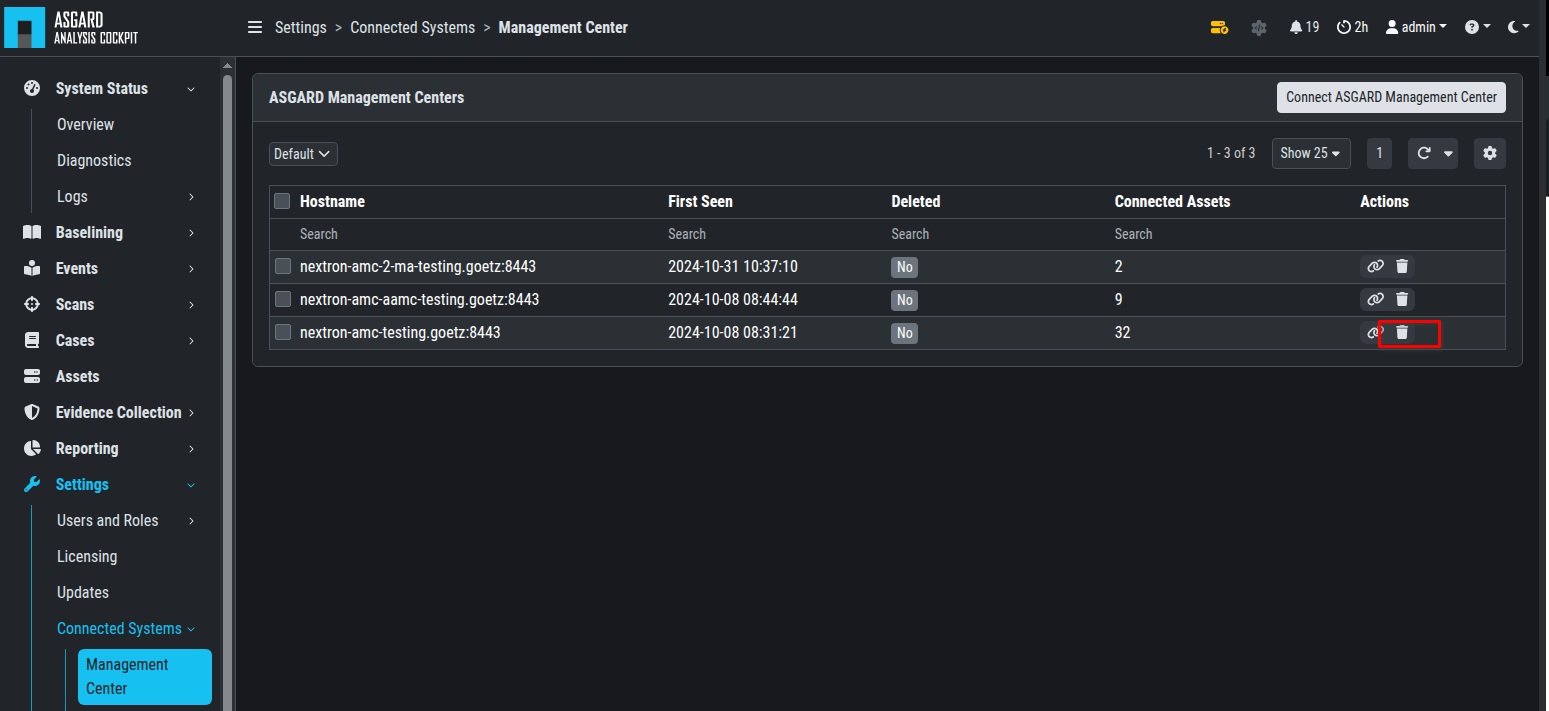Click the refresh table icon
1549x711 pixels.
point(1423,153)
